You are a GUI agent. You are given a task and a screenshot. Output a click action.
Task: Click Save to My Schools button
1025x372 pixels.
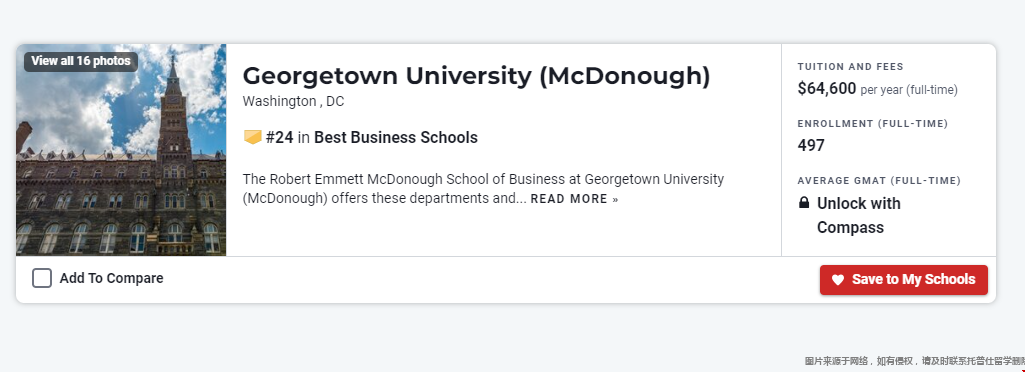pyautogui.click(x=903, y=280)
